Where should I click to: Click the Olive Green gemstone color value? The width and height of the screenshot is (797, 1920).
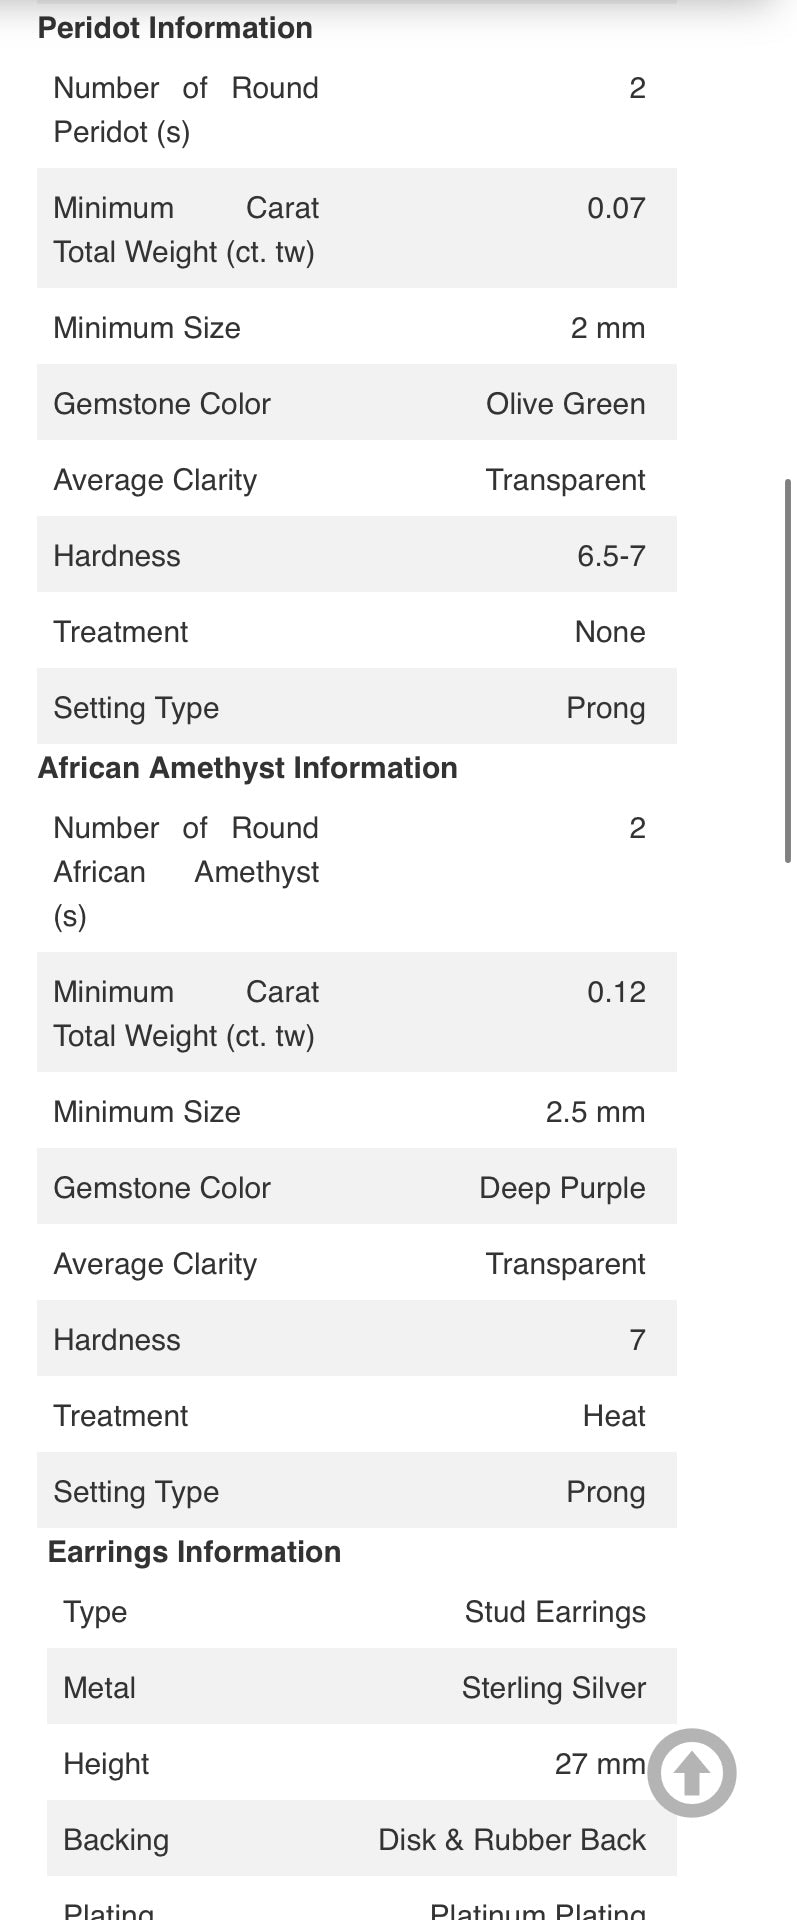566,404
